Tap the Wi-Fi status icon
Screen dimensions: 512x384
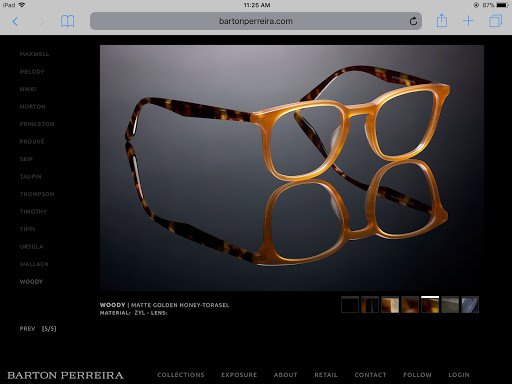point(22,5)
